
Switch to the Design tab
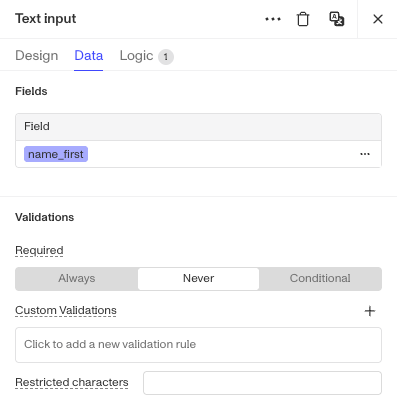[37, 56]
